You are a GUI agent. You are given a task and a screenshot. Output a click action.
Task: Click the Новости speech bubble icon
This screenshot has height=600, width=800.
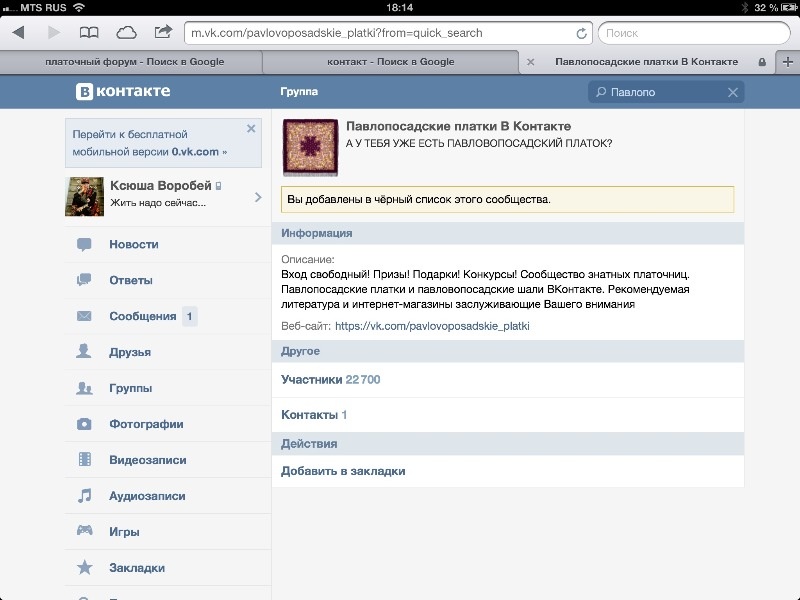pos(84,244)
